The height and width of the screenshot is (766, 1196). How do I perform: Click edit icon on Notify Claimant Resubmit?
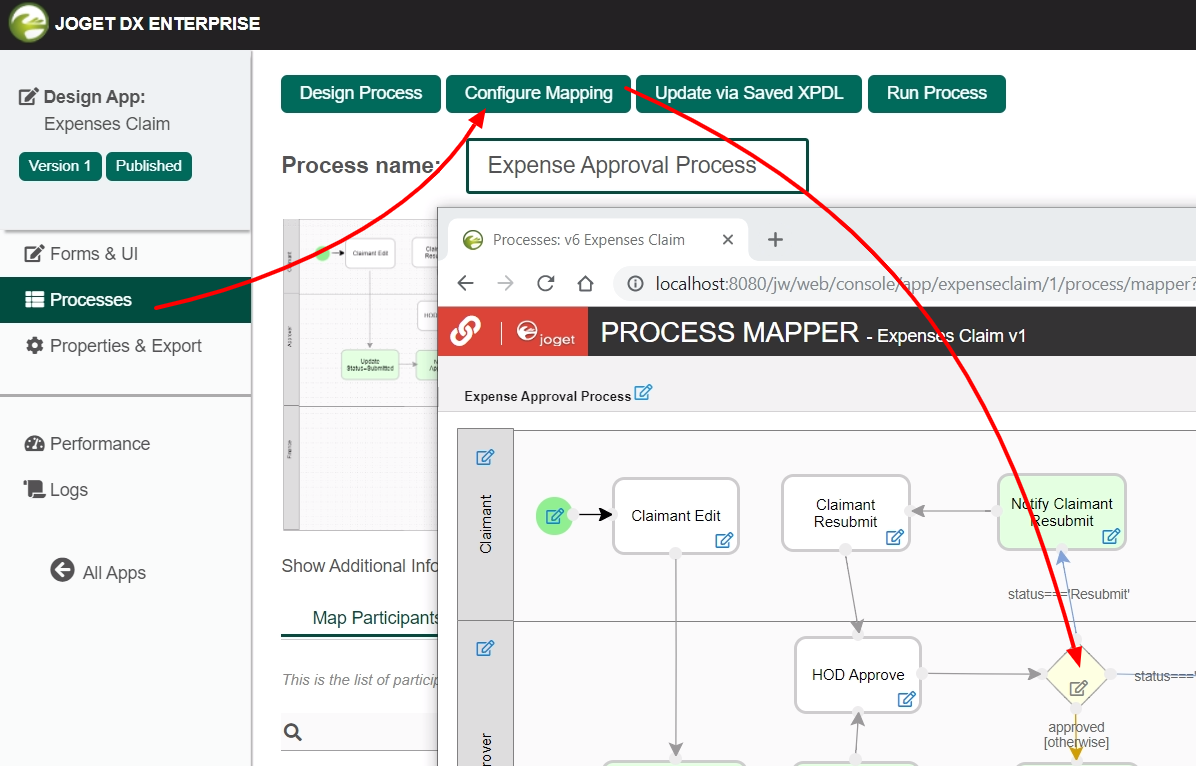tap(1110, 536)
